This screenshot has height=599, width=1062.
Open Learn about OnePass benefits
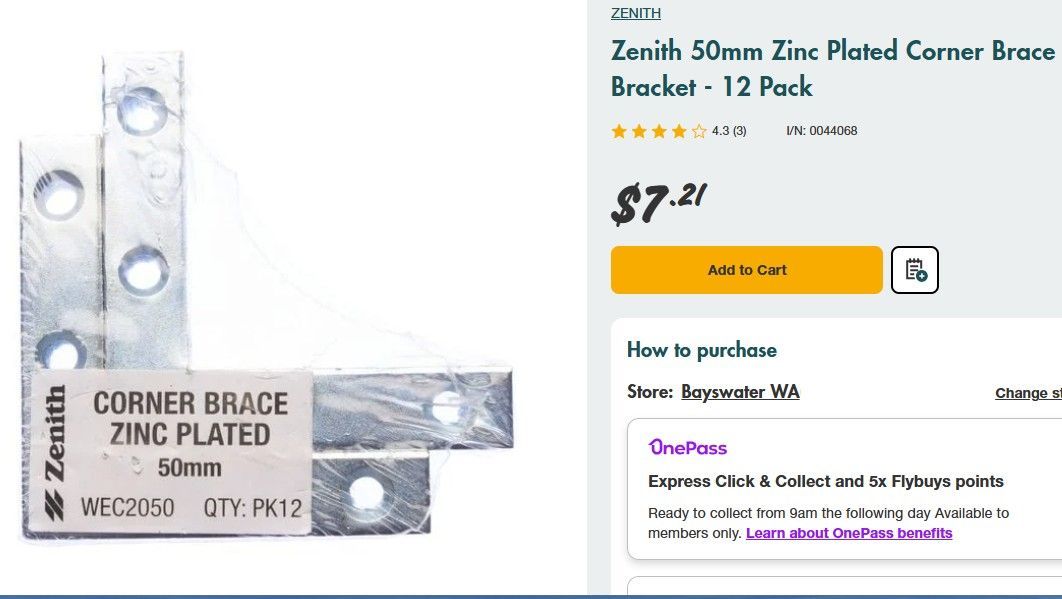tap(848, 533)
